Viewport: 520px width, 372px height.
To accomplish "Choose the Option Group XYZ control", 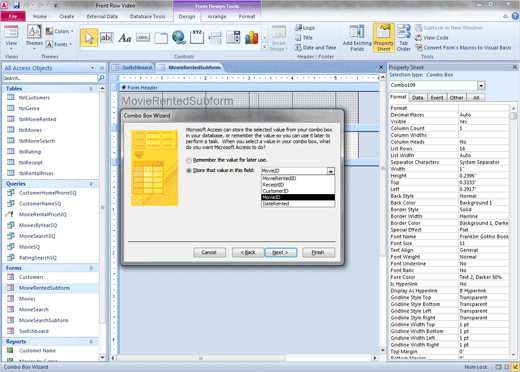I will (x=197, y=37).
